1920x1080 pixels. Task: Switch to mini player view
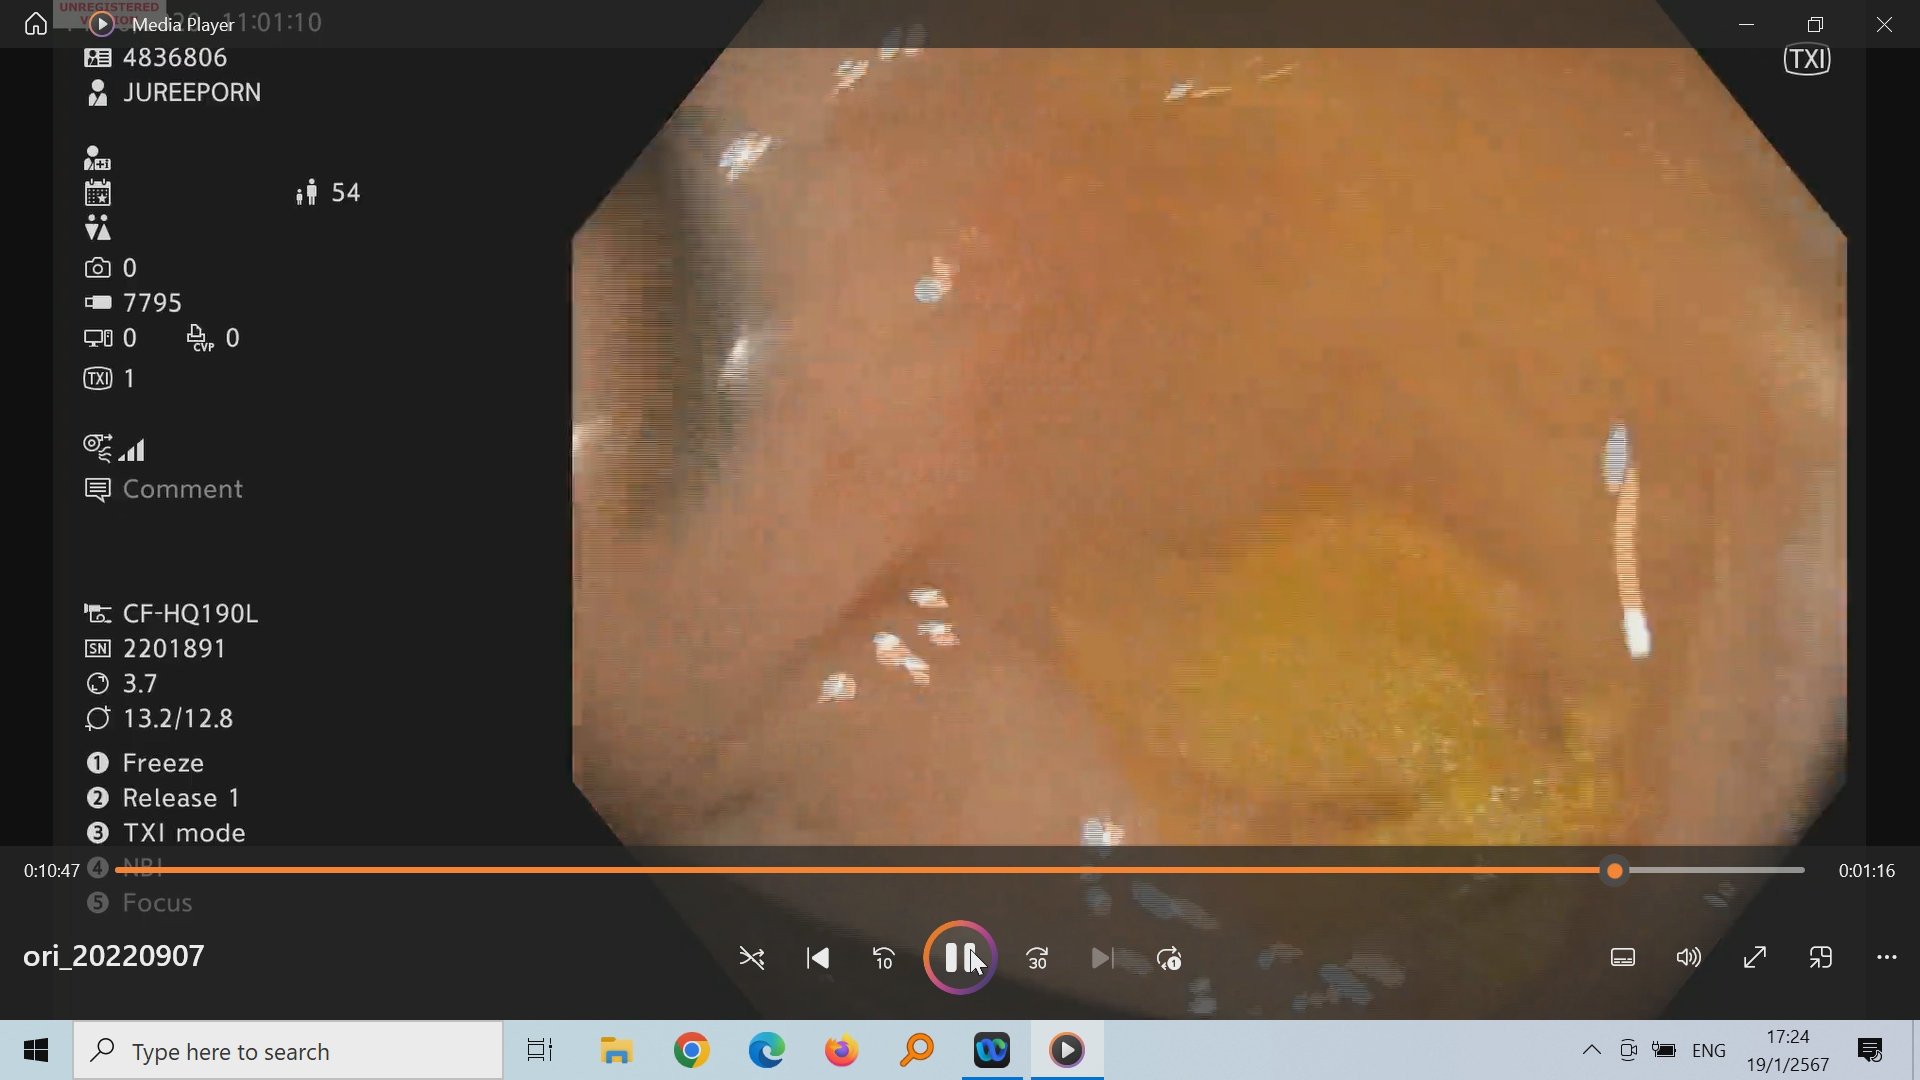tap(1821, 958)
